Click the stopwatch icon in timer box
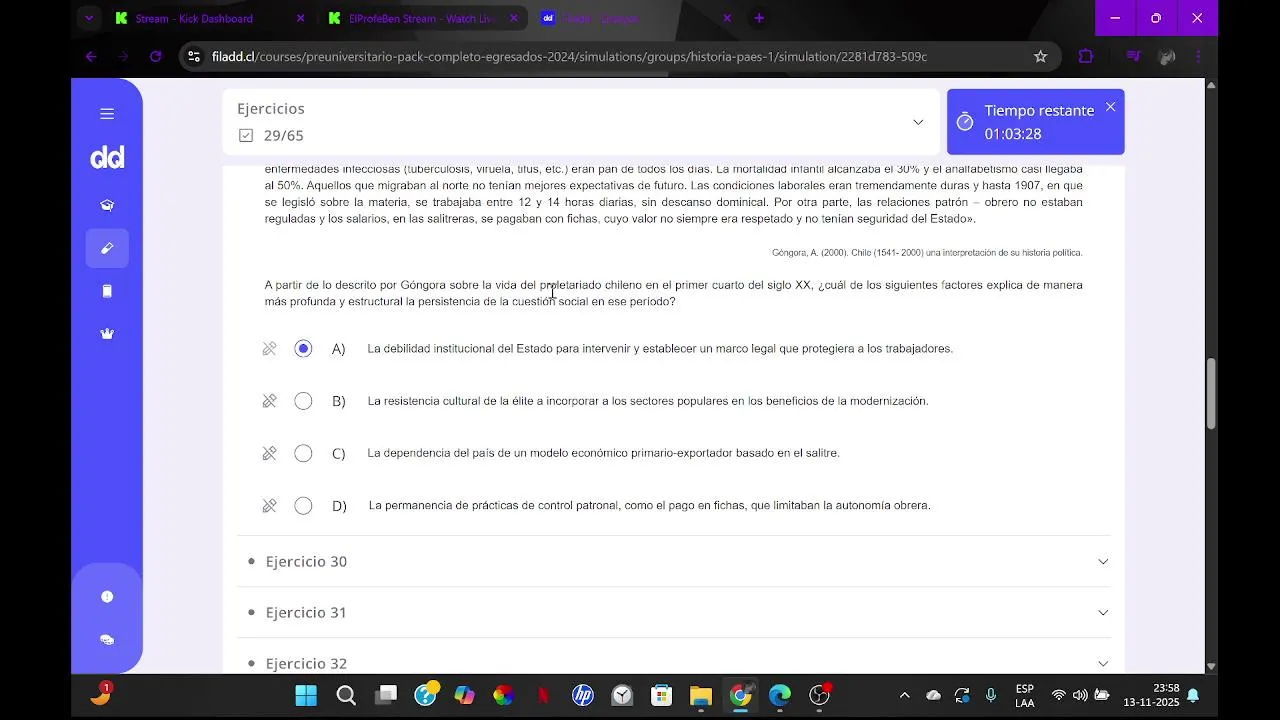Image resolution: width=1280 pixels, height=720 pixels. (x=965, y=122)
